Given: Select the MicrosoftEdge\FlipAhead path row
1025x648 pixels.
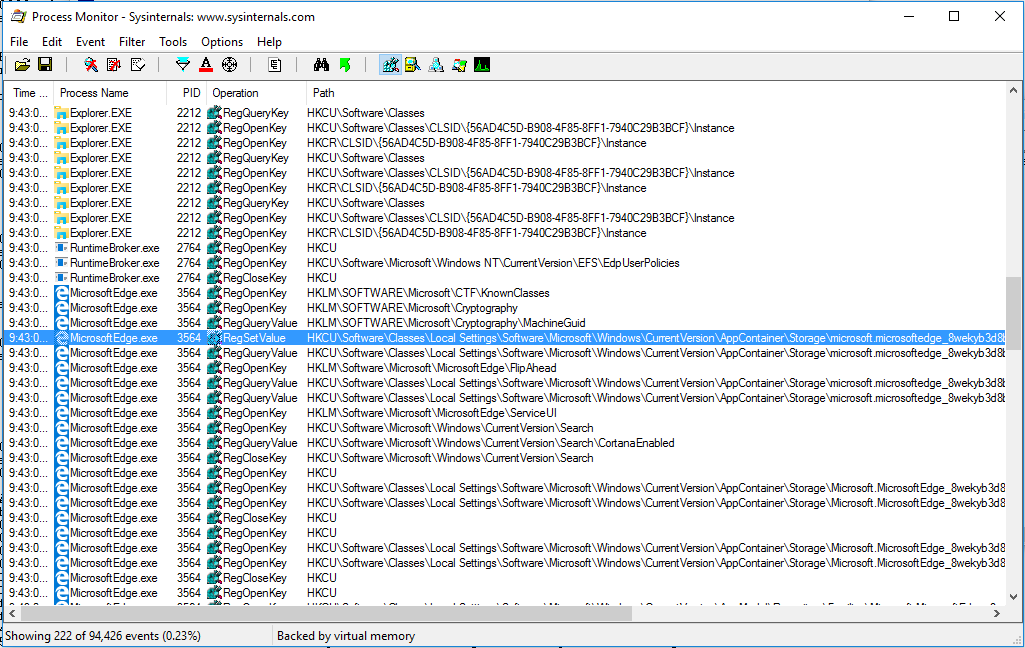Looking at the screenshot, I should point(505,368).
